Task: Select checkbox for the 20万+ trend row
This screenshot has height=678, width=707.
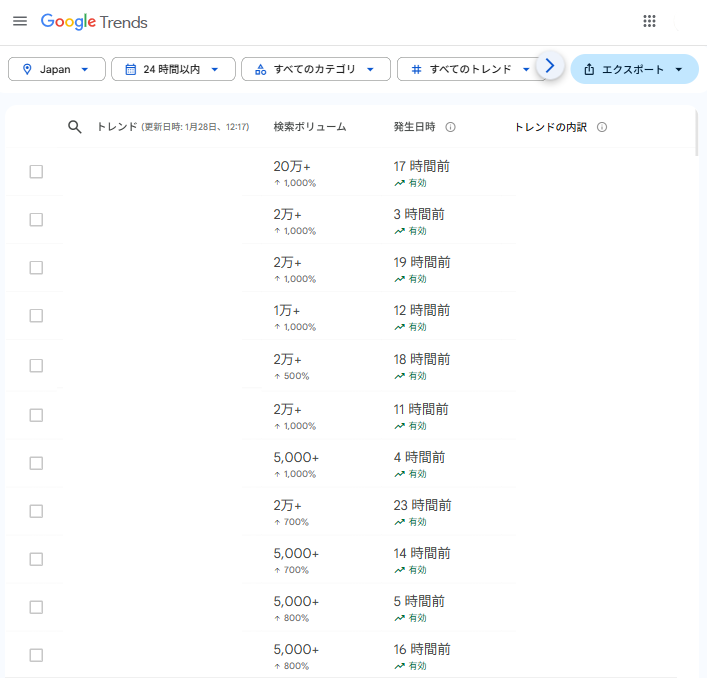Action: click(x=36, y=172)
